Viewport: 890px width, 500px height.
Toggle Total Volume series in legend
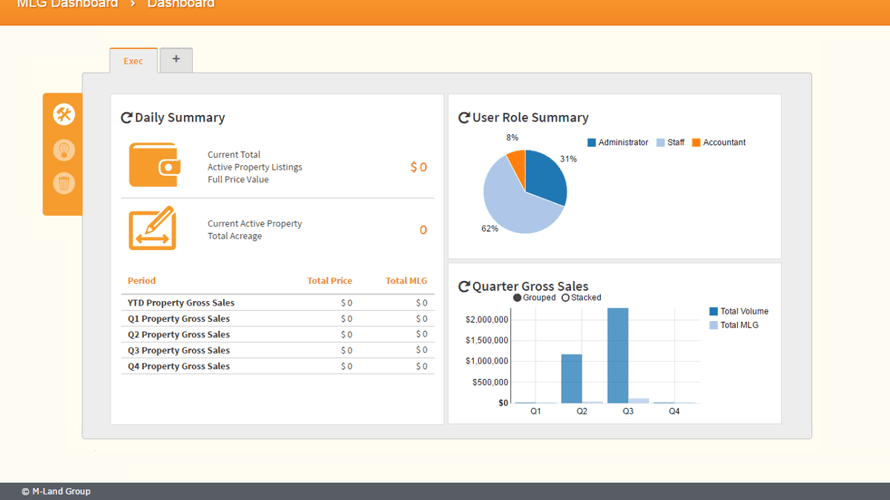pyautogui.click(x=739, y=311)
